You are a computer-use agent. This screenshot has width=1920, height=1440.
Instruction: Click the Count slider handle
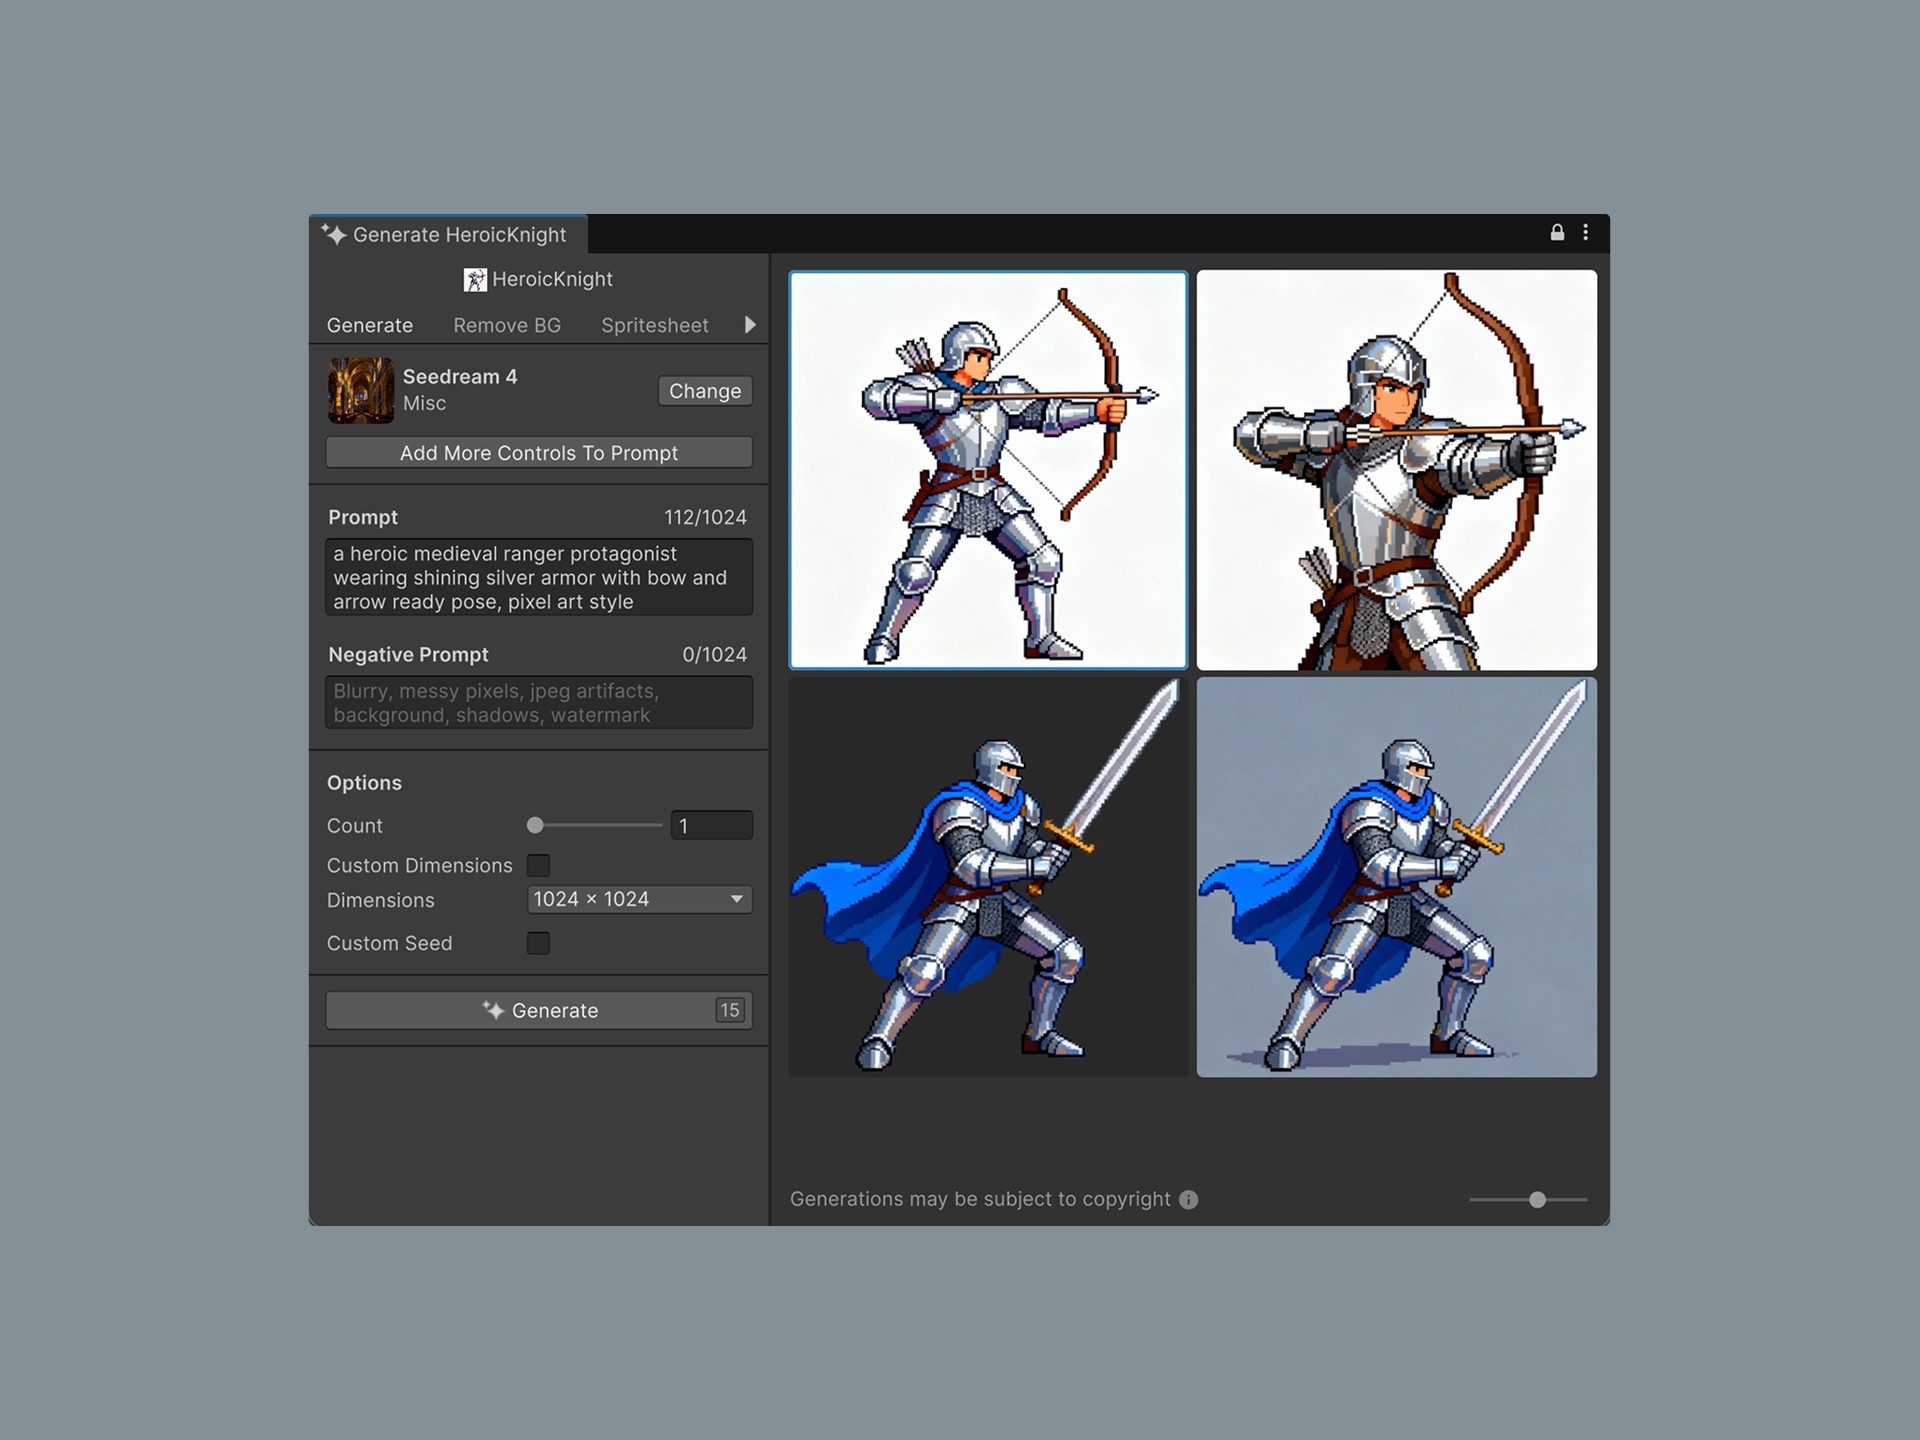click(536, 826)
